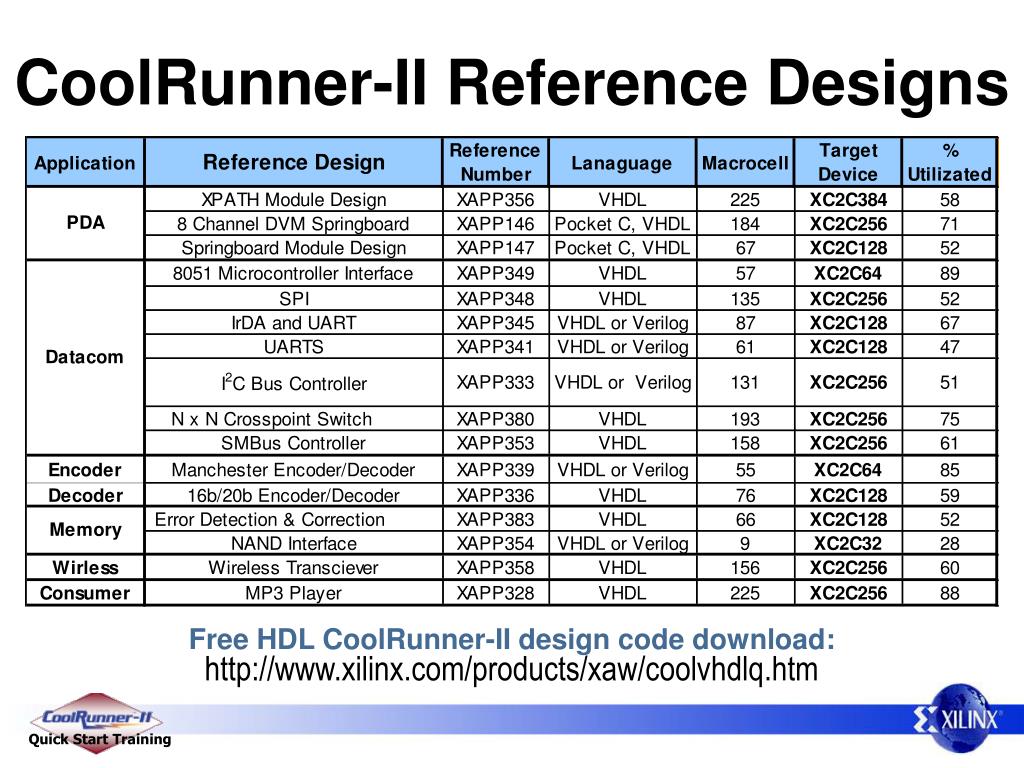Viewport: 1024px width, 768px height.
Task: Select the Consumer application cell
Action: click(85, 593)
